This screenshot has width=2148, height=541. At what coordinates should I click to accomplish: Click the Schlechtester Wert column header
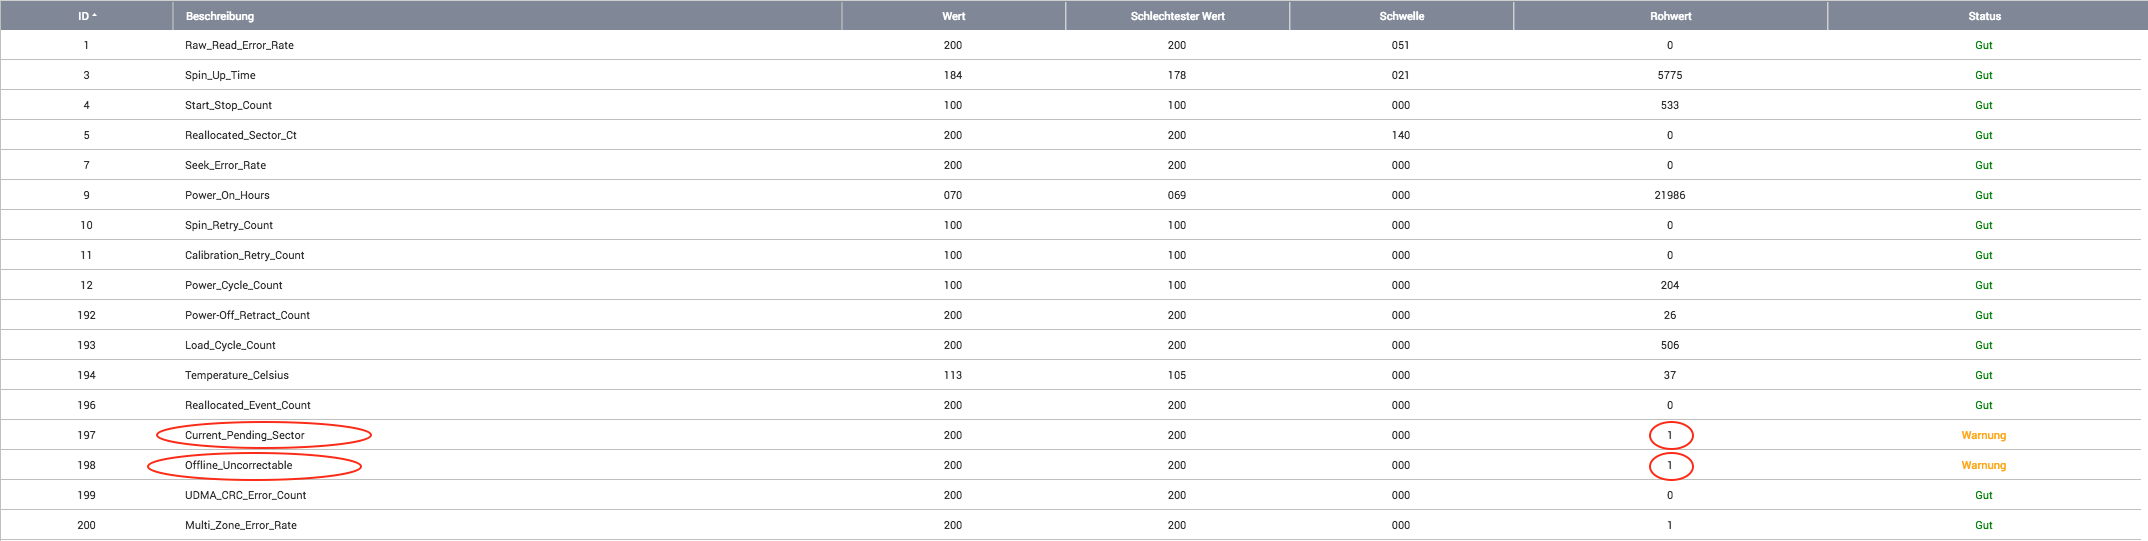click(1177, 16)
